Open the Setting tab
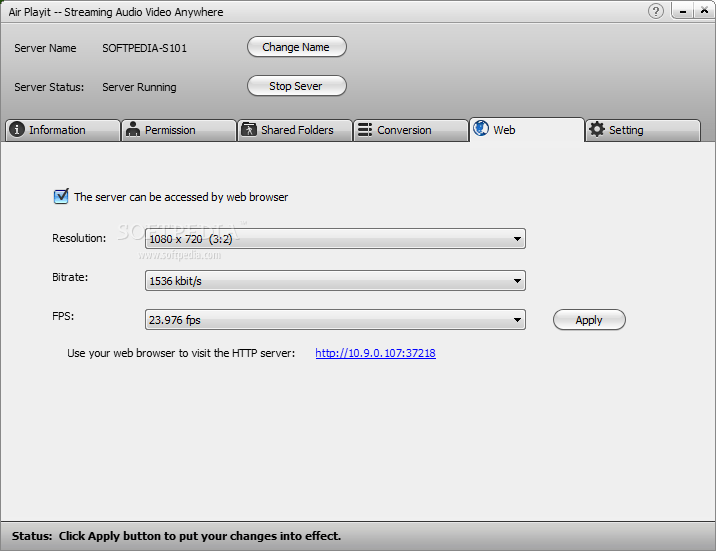Image resolution: width=716 pixels, height=551 pixels. pos(643,130)
